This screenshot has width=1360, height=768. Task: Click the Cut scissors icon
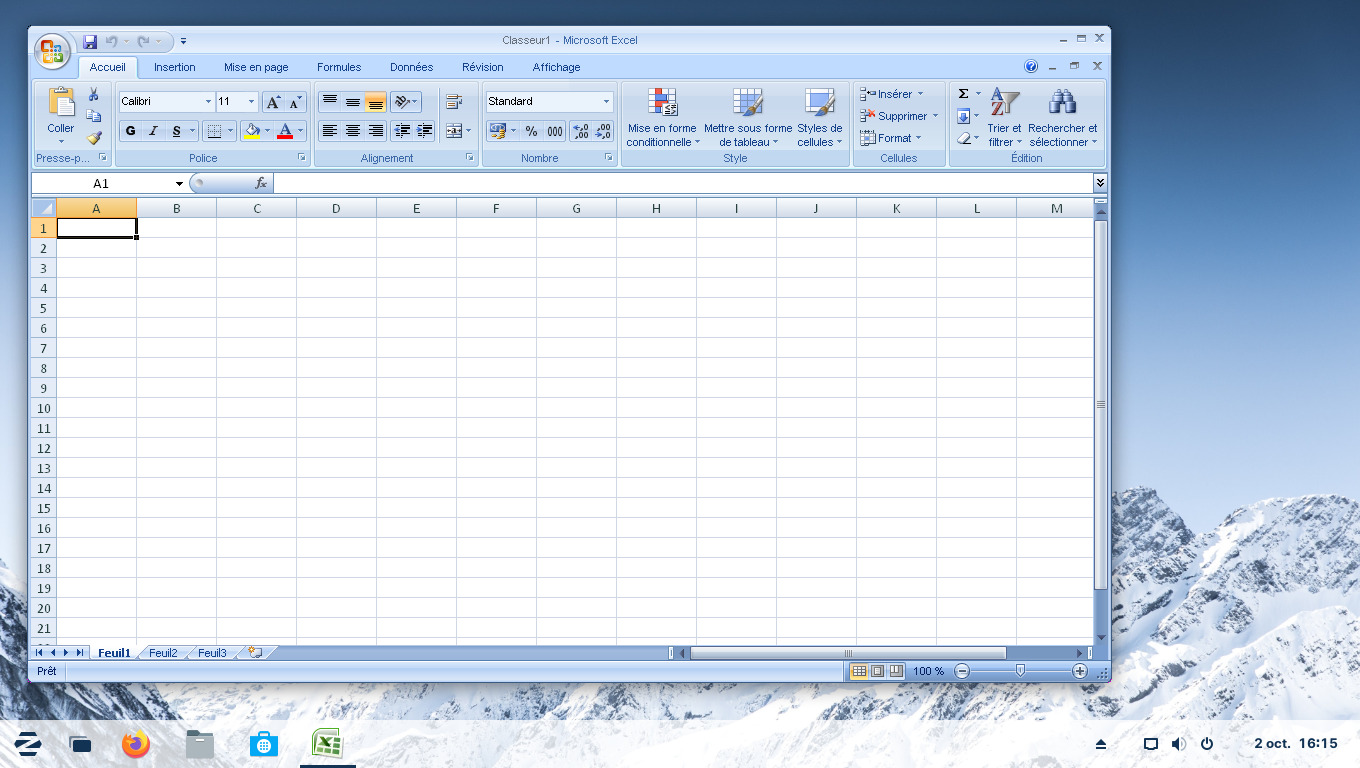(94, 94)
